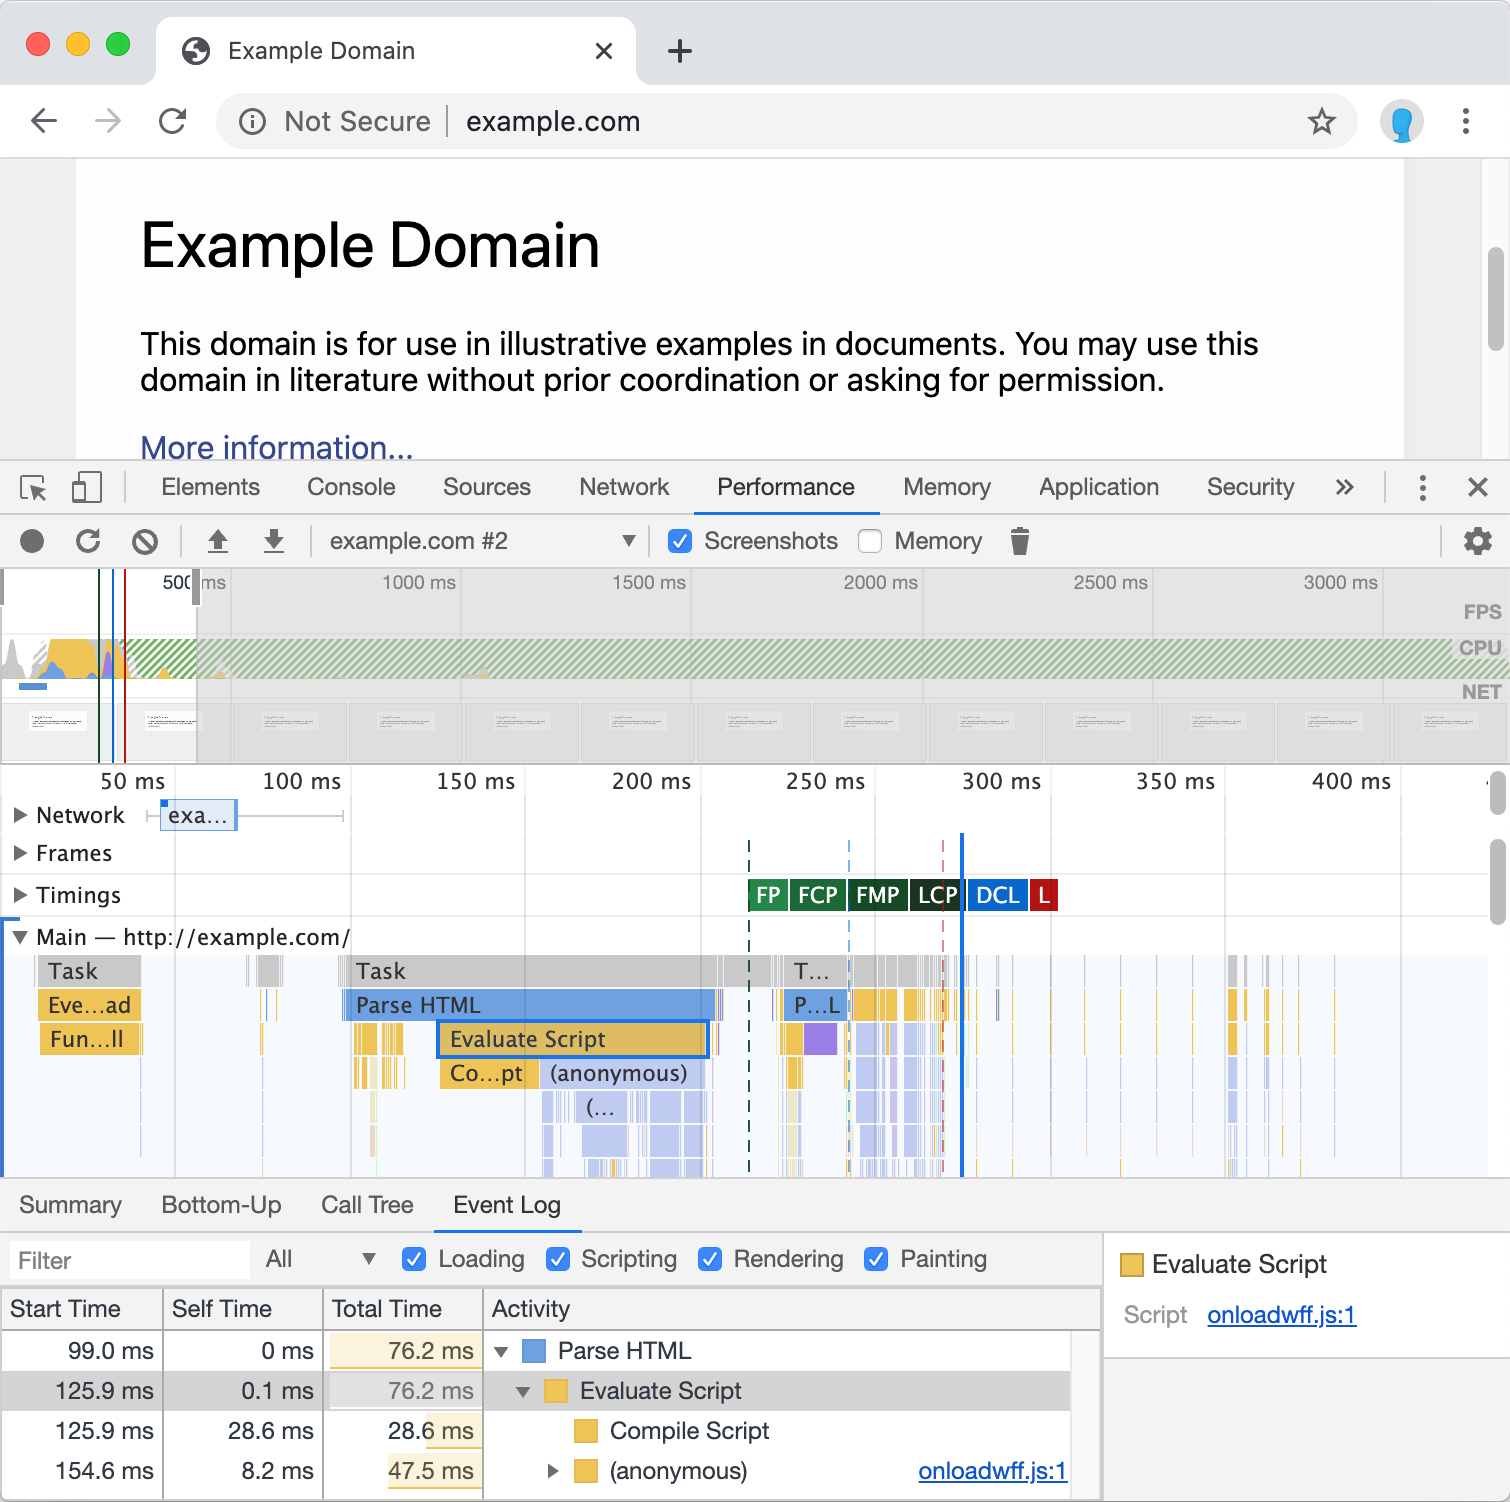
Task: Click the LCP timing marker
Action: click(x=936, y=895)
